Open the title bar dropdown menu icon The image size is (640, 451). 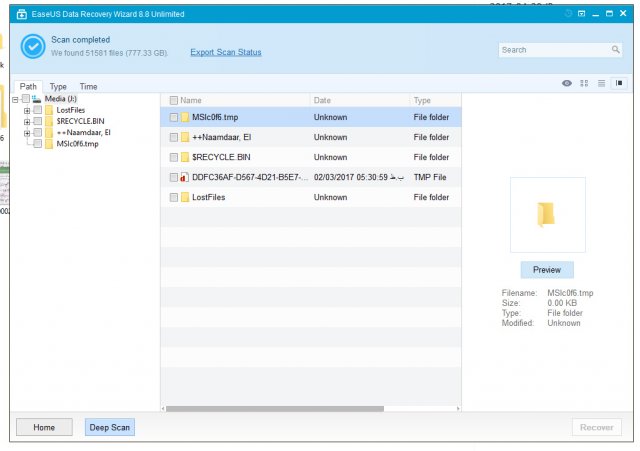[582, 14]
